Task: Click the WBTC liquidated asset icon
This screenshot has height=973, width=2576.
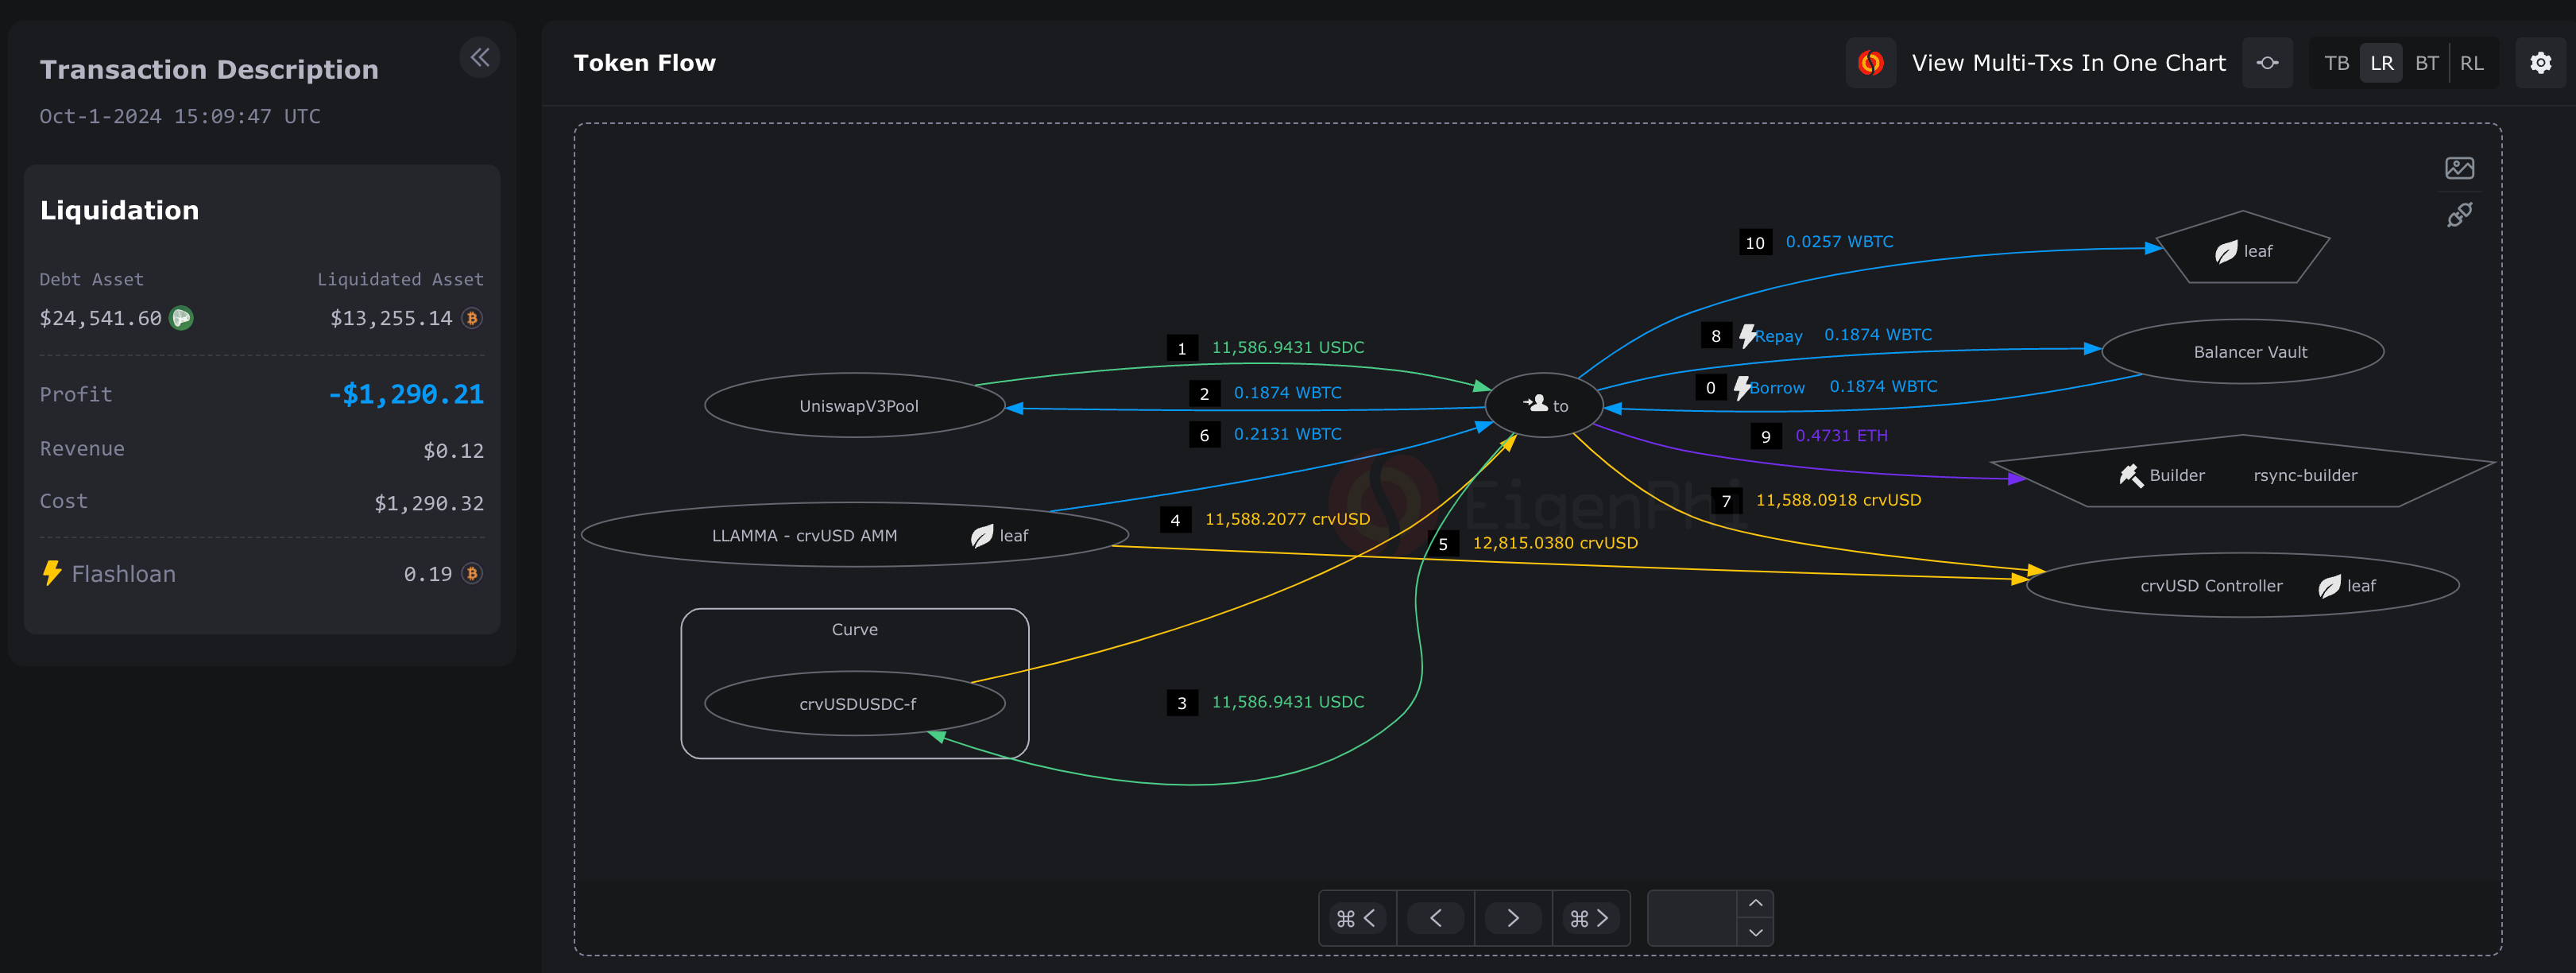Action: pyautogui.click(x=472, y=318)
